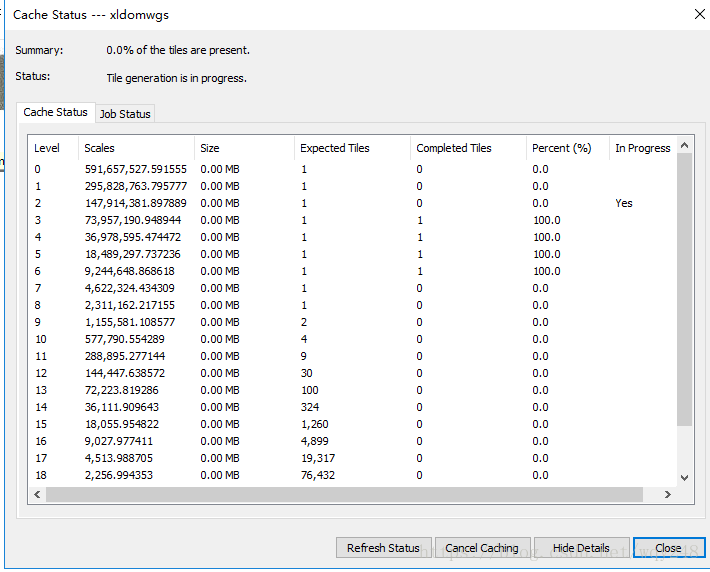Click the Yes value in In Progress
710x572 pixels.
624,203
